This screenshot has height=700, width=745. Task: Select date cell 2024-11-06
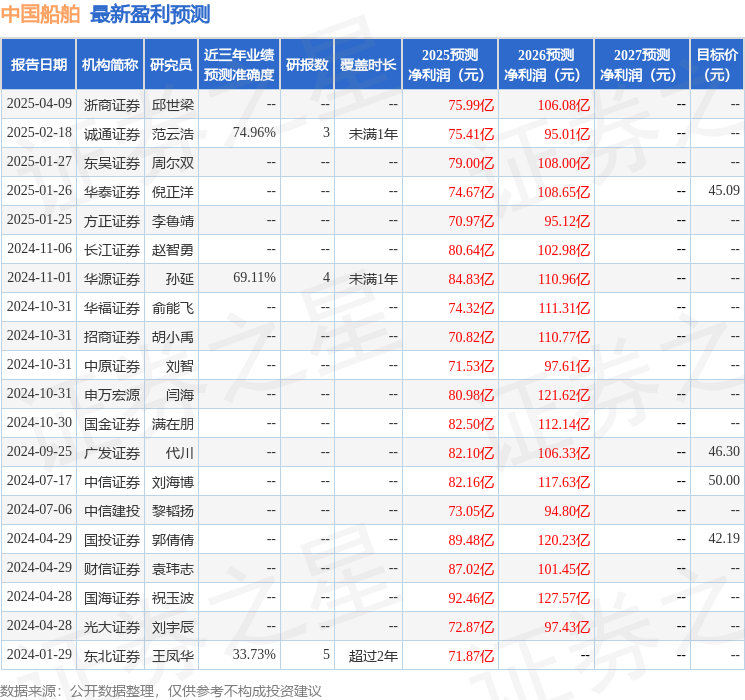[39, 249]
